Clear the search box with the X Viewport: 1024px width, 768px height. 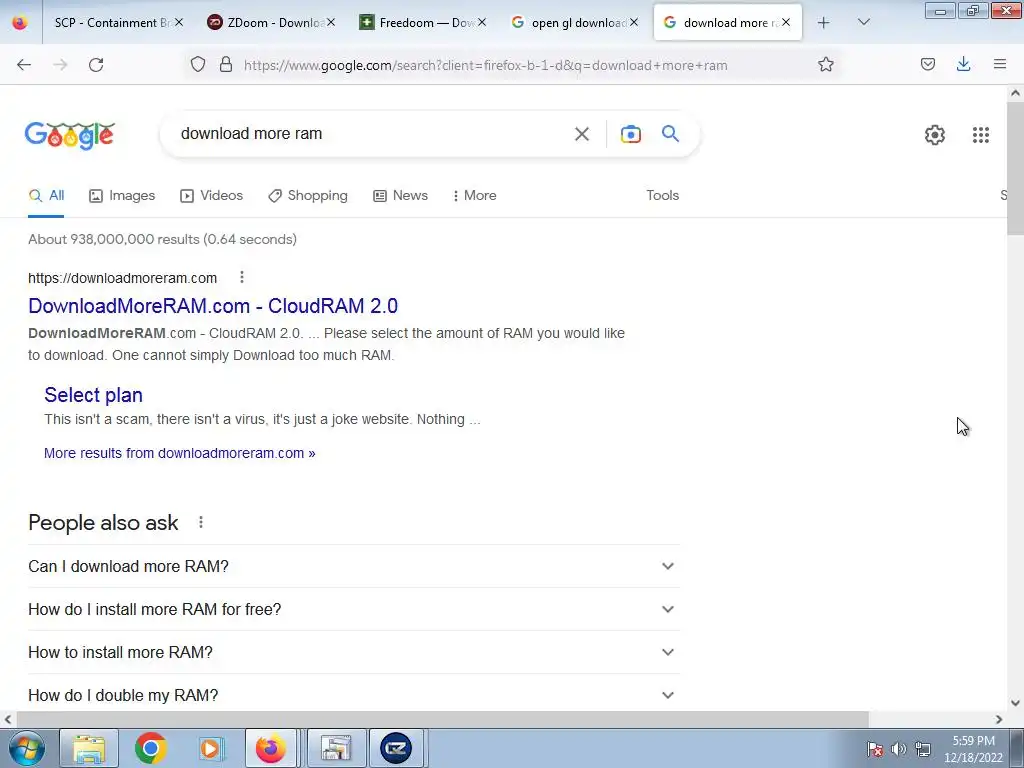pos(581,134)
